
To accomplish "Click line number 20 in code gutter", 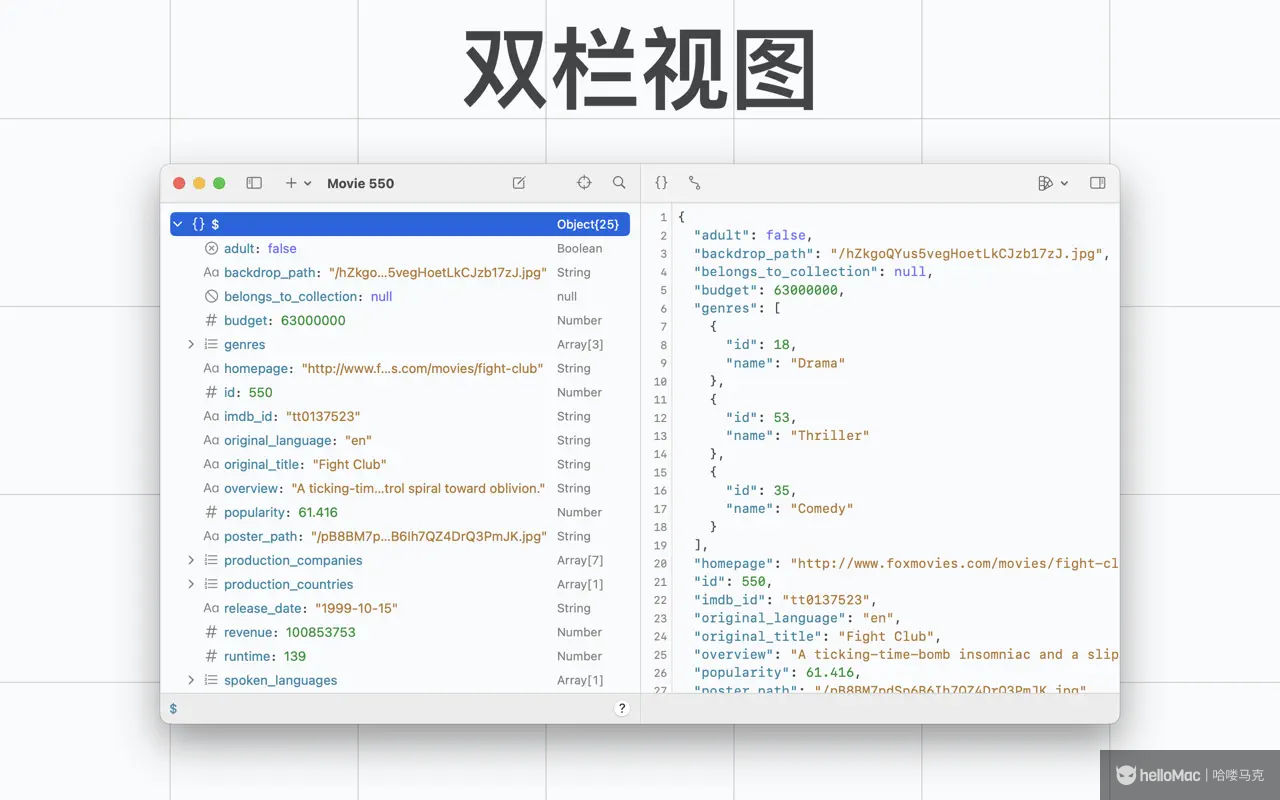I will pyautogui.click(x=660, y=564).
